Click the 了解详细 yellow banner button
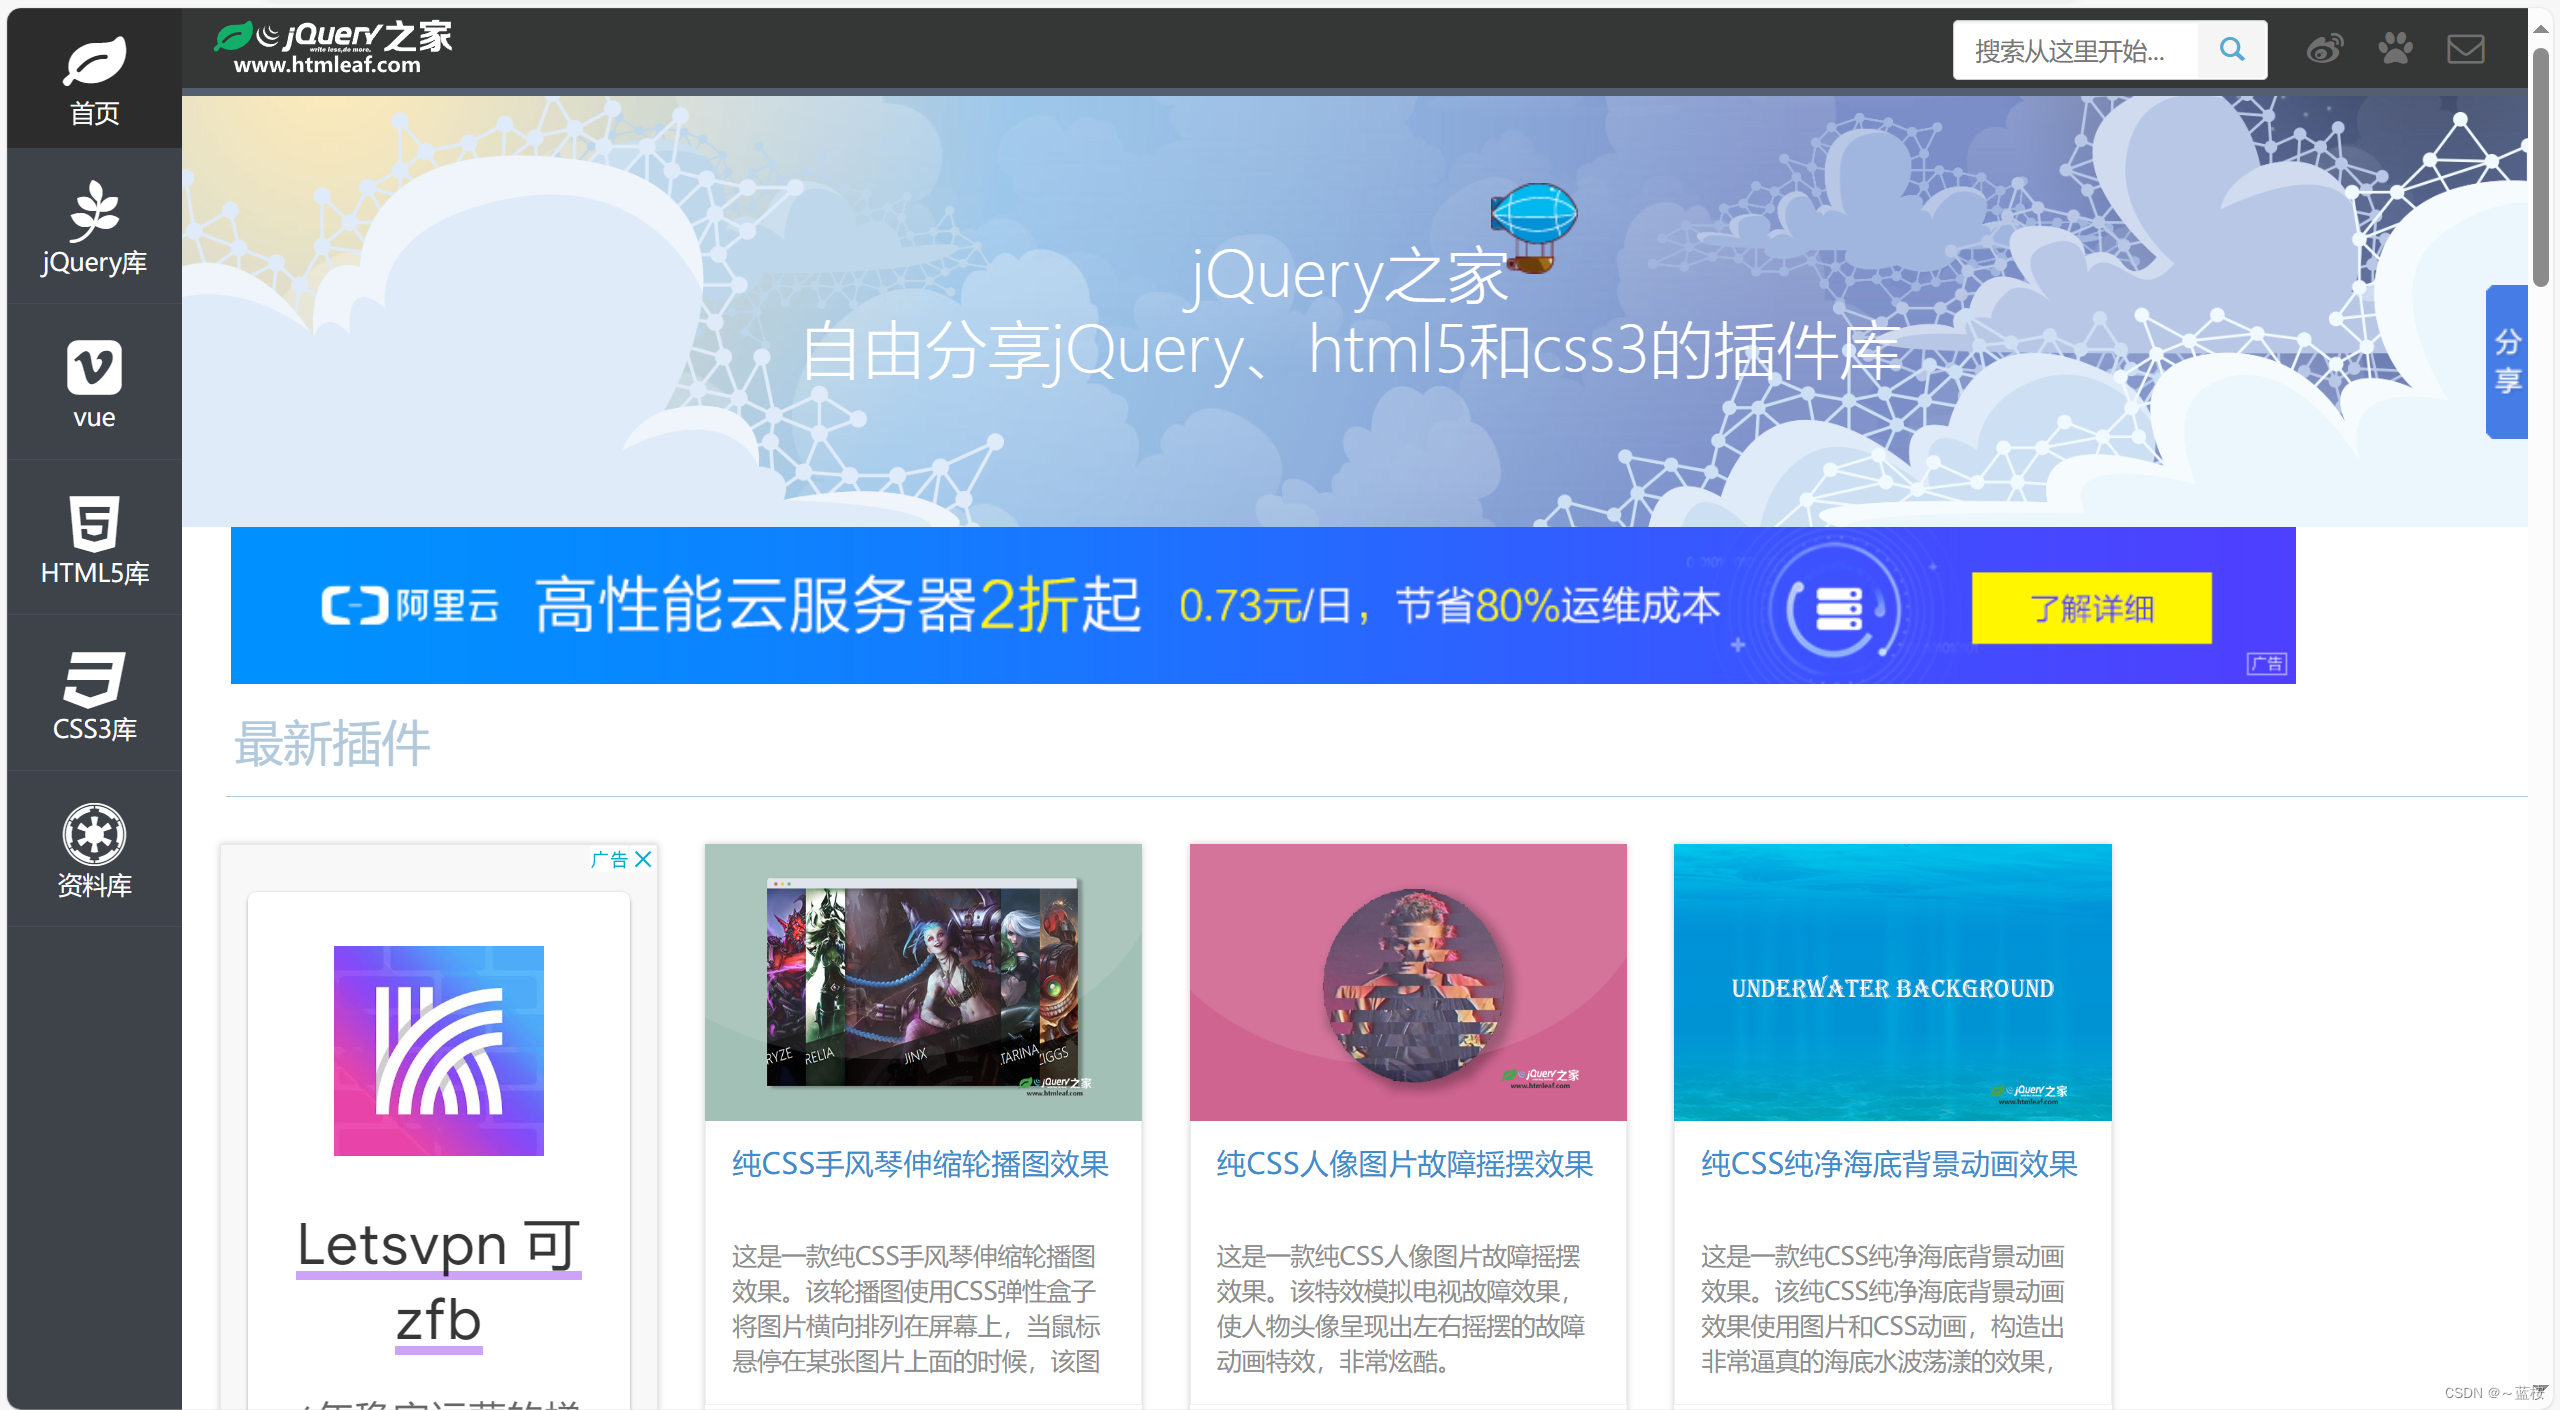The image size is (2560, 1410). coord(2091,608)
